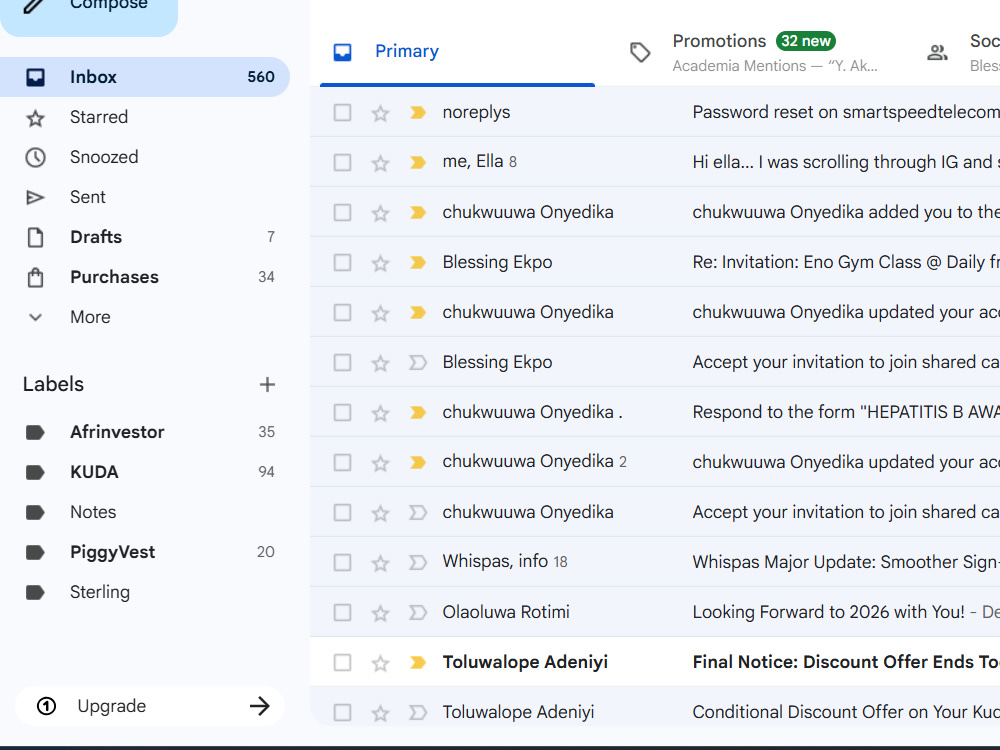Open the Inbox folder

pyautogui.click(x=145, y=77)
